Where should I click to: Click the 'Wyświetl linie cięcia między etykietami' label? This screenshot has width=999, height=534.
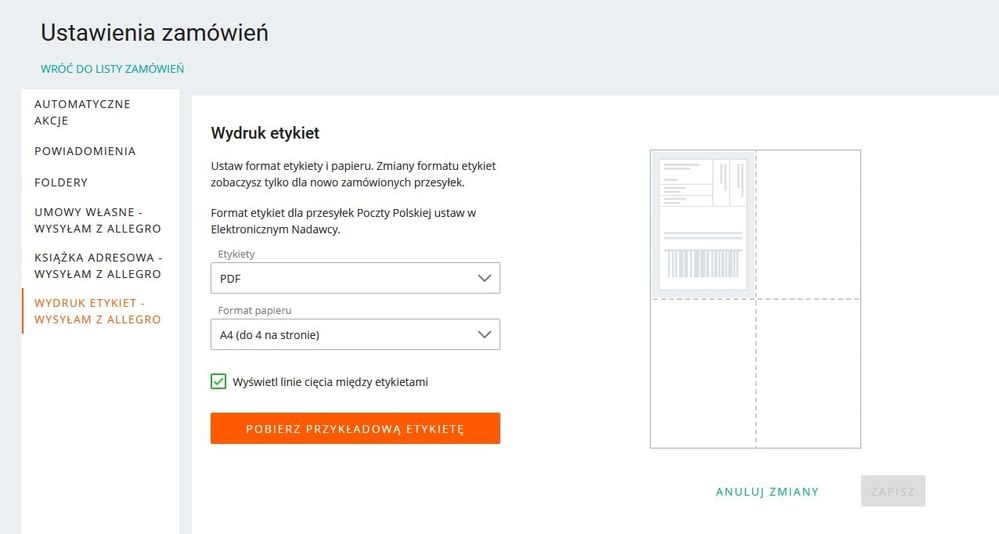(x=330, y=382)
